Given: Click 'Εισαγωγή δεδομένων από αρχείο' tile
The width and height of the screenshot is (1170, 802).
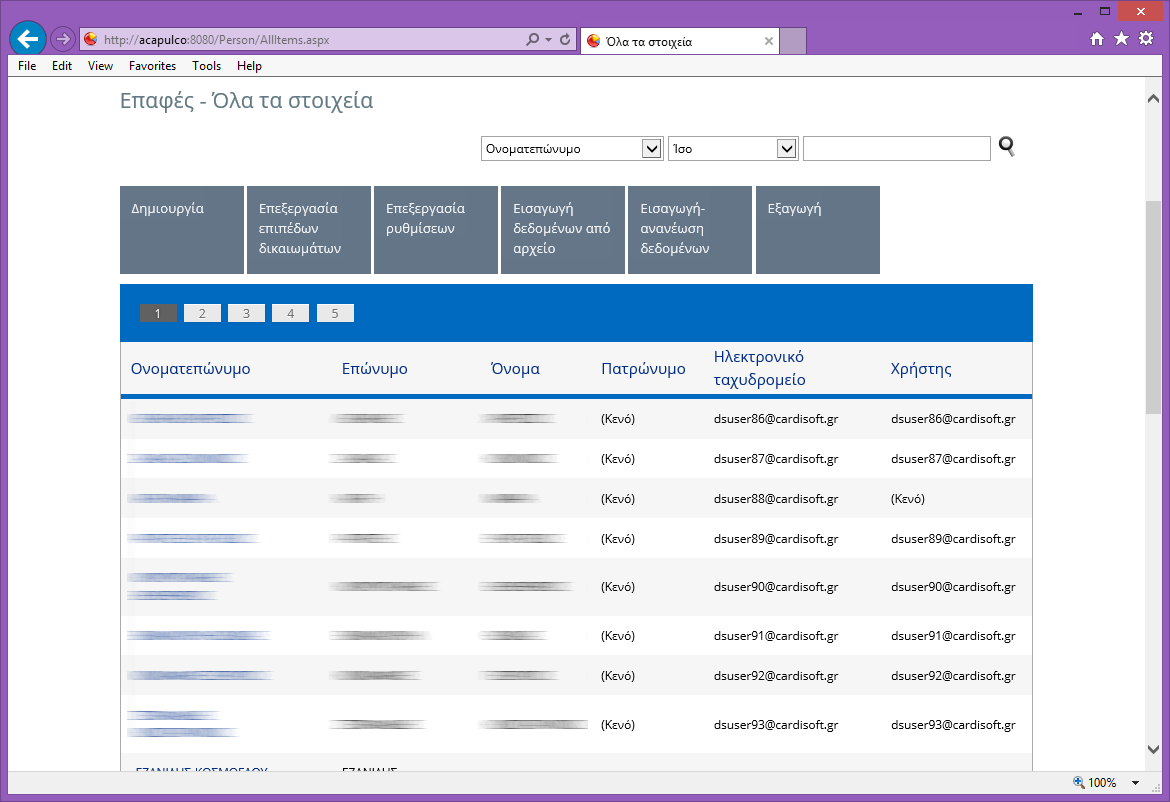Looking at the screenshot, I should click(563, 230).
